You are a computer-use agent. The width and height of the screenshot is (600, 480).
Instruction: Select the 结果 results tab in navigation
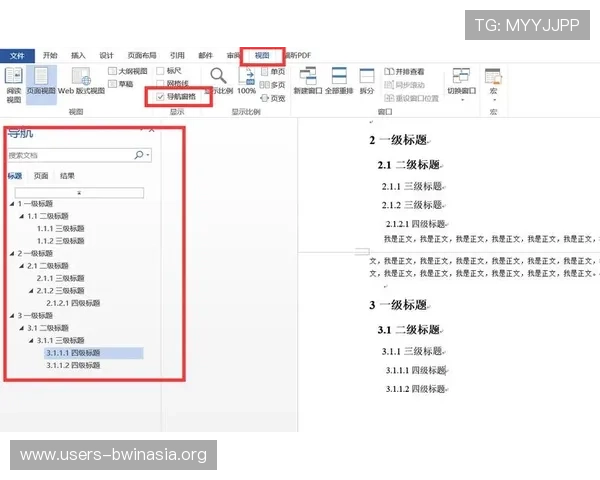click(x=67, y=176)
